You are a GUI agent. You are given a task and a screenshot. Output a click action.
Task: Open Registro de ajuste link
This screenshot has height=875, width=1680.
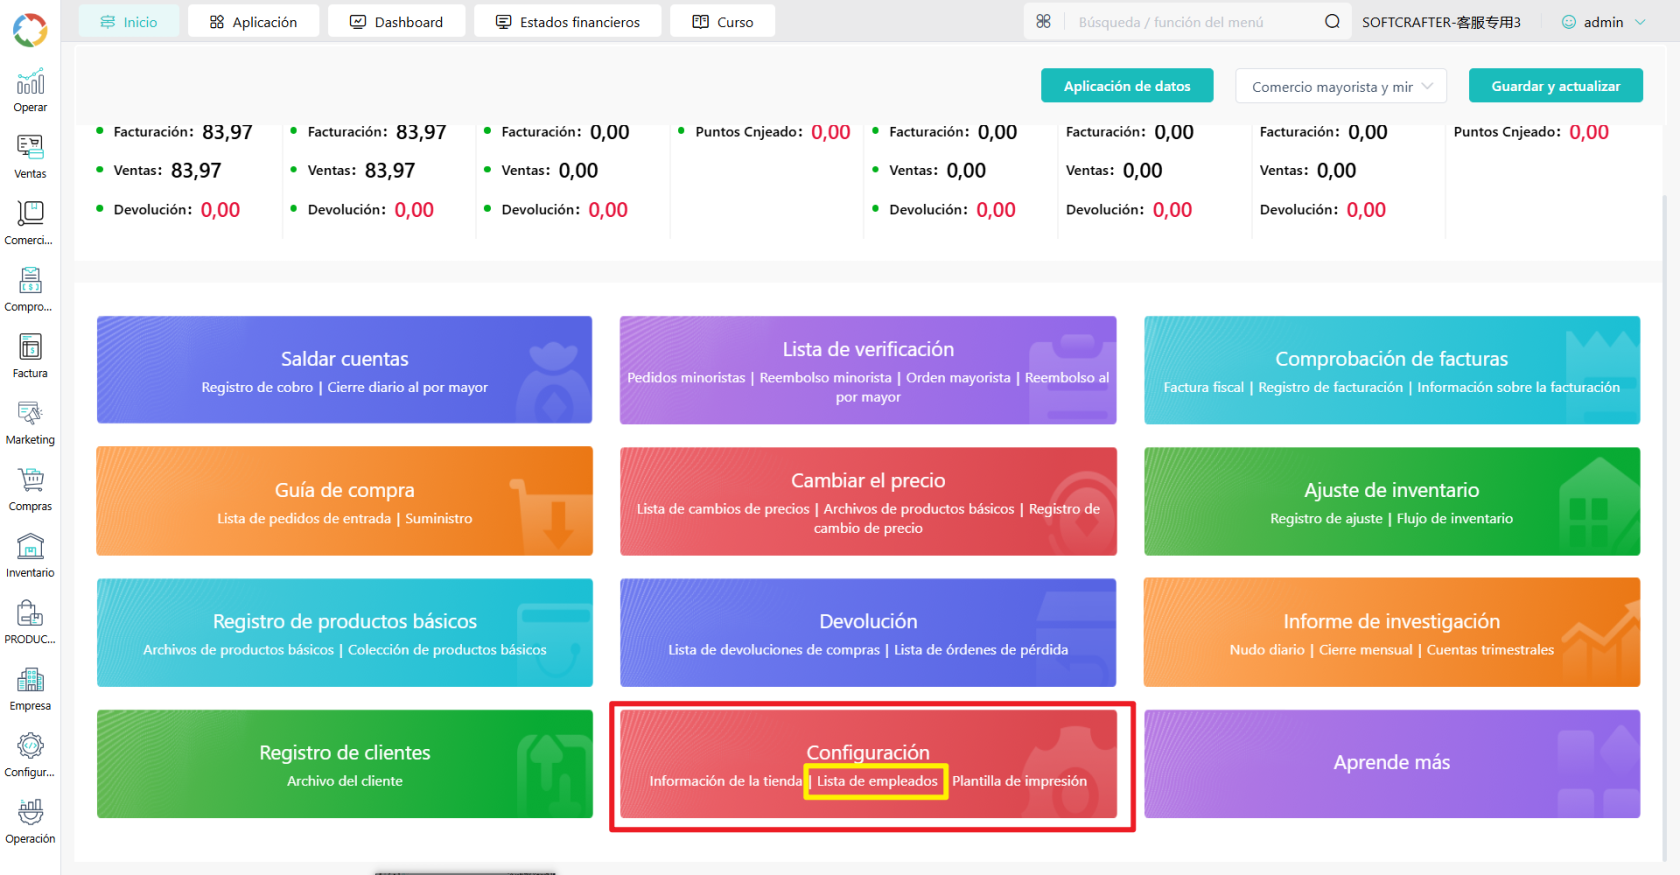coord(1326,518)
